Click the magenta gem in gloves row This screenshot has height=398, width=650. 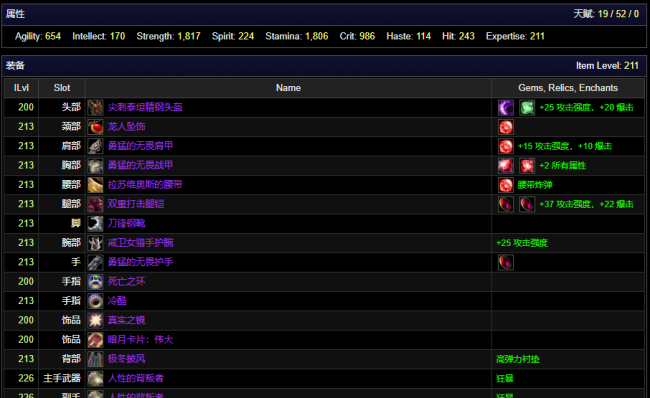(x=506, y=262)
